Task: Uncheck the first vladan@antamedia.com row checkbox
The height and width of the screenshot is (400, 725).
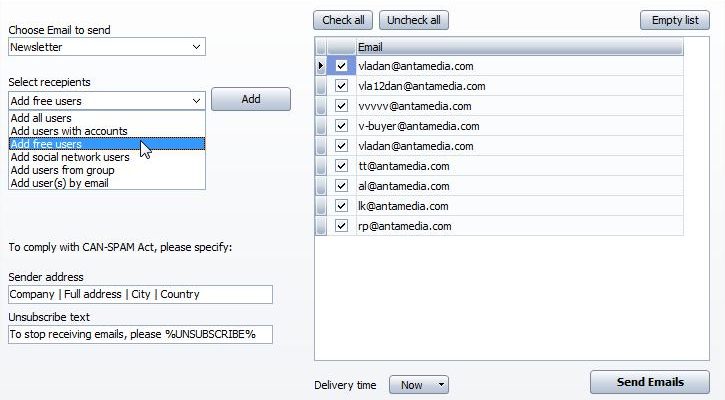Action: tap(341, 66)
